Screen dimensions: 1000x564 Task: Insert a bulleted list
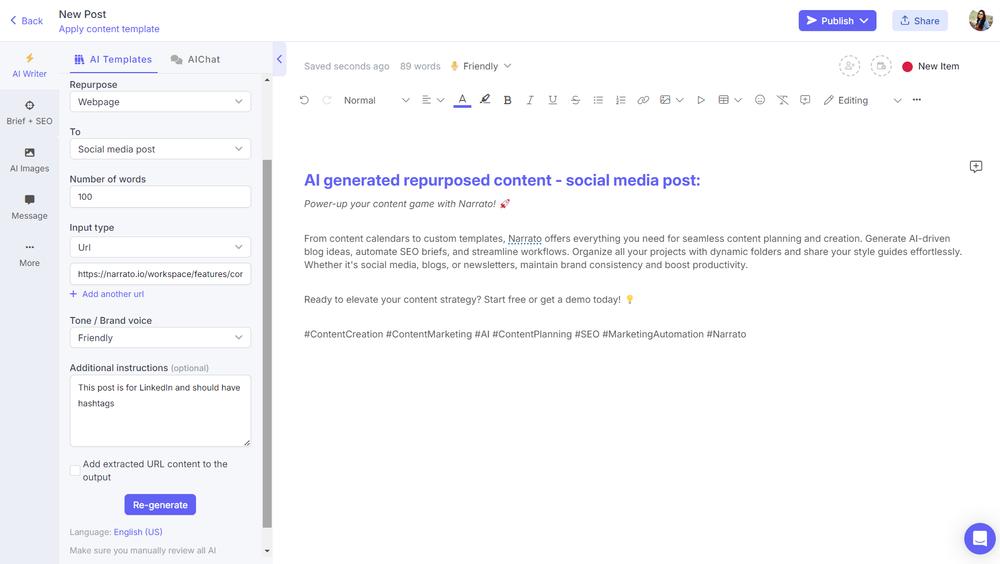click(x=598, y=100)
